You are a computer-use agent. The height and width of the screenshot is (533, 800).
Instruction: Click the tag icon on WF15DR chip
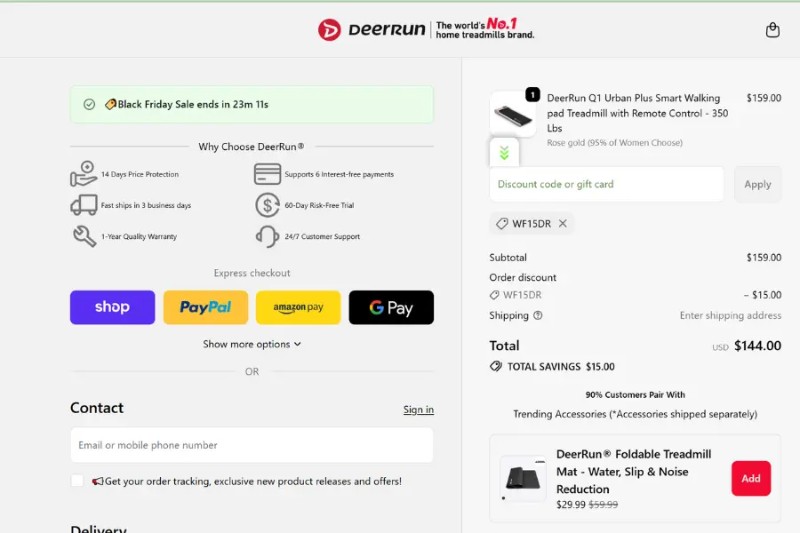[502, 223]
